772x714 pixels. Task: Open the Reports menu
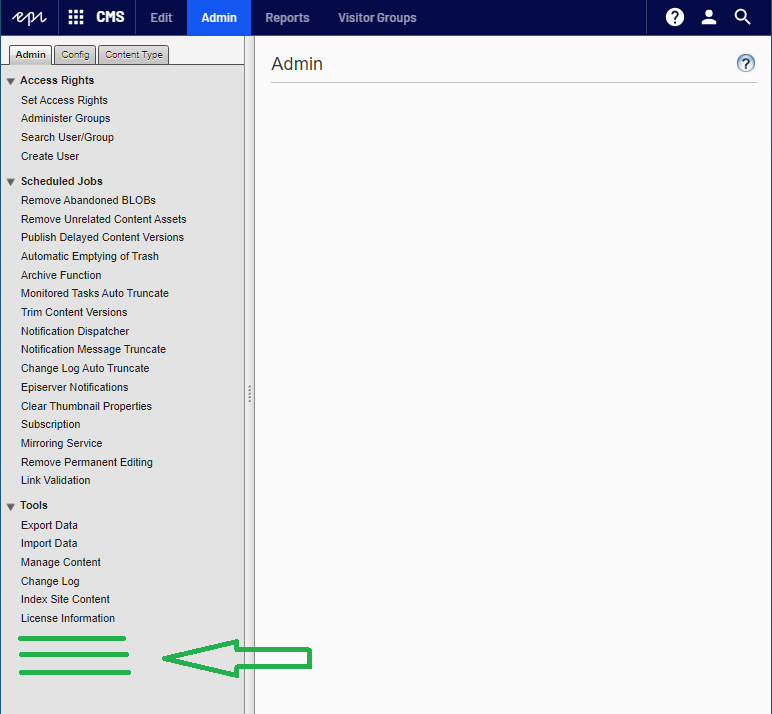click(287, 17)
